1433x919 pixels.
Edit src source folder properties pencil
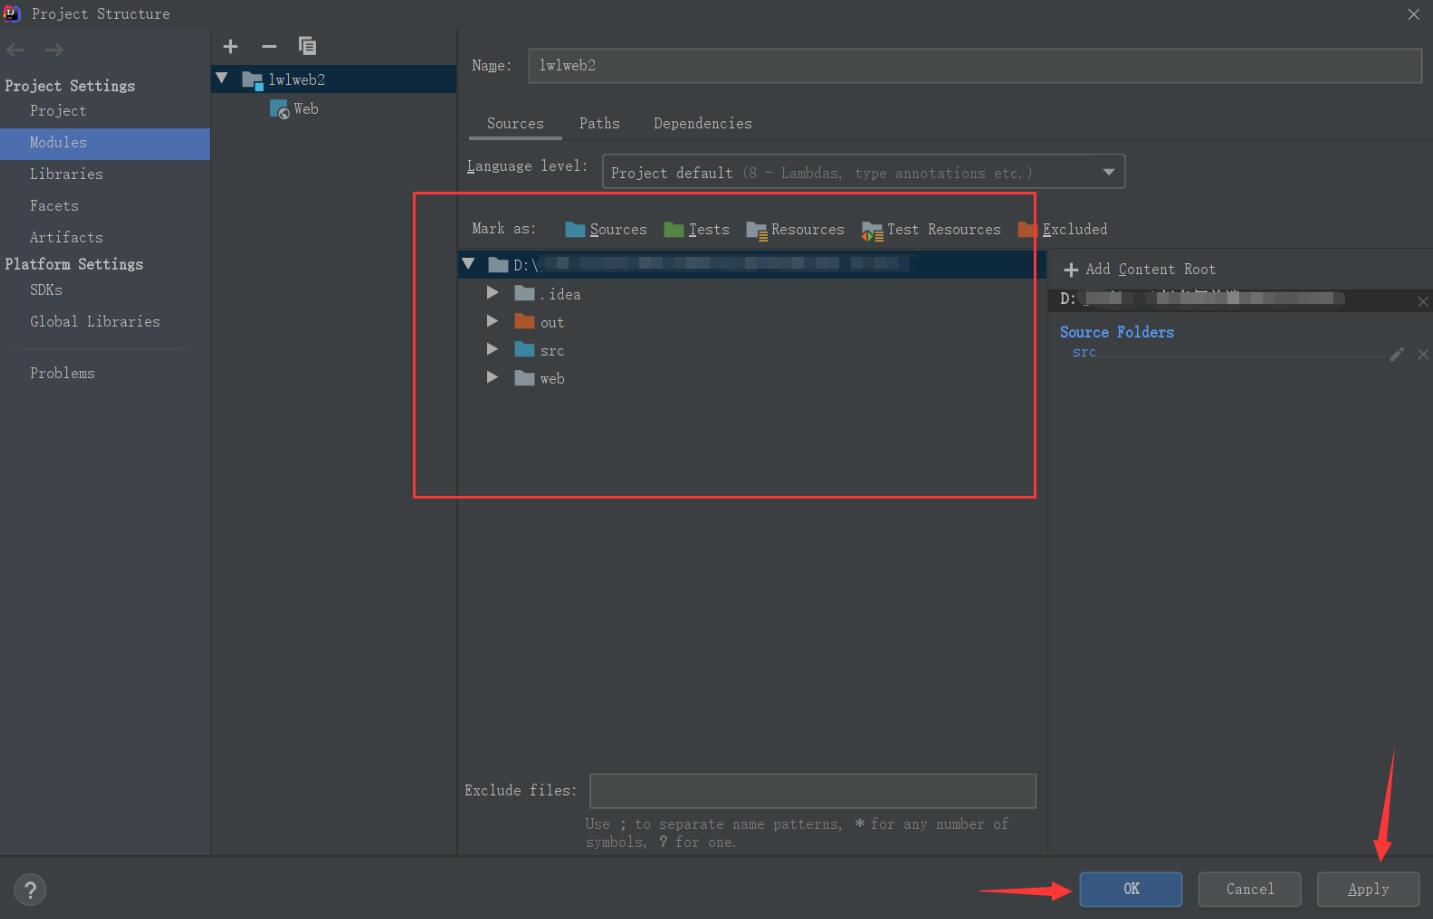click(x=1397, y=354)
